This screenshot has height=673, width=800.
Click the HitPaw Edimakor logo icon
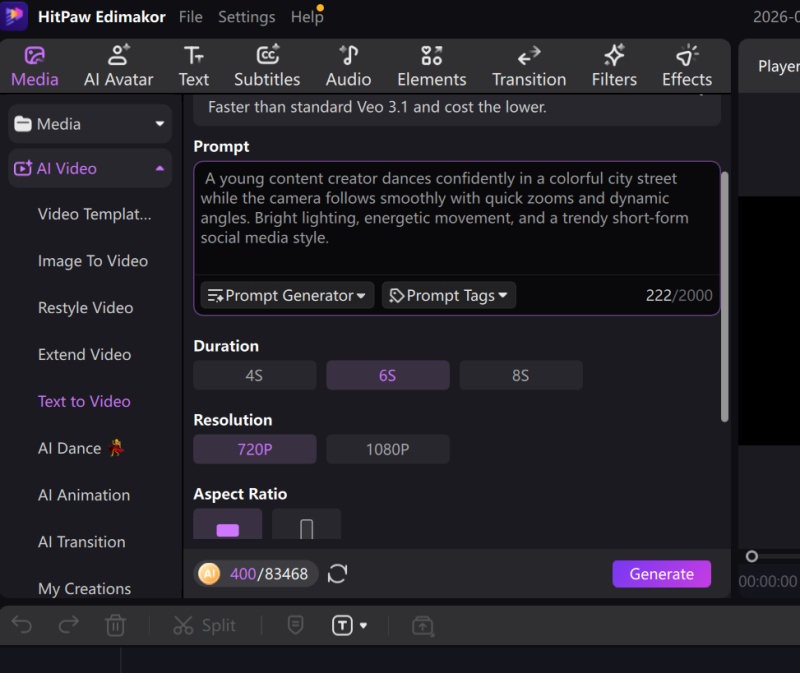(14, 16)
